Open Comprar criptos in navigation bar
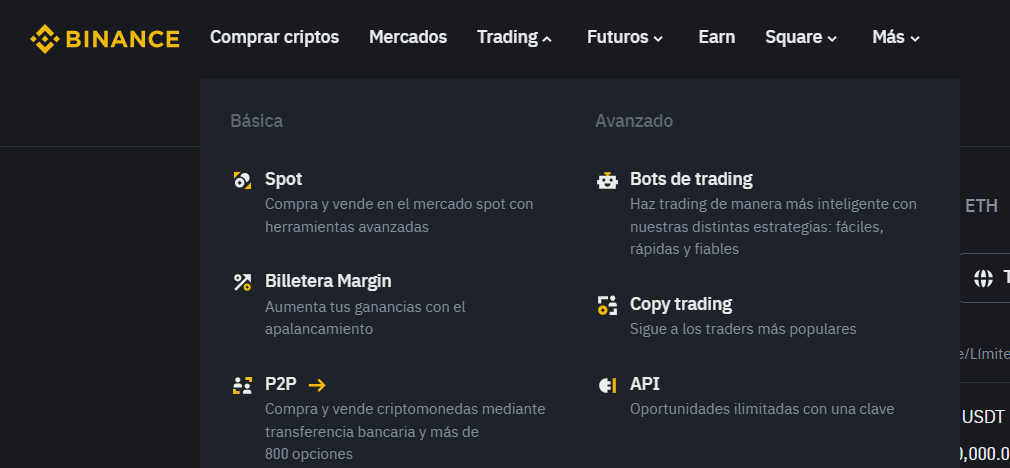 point(274,38)
